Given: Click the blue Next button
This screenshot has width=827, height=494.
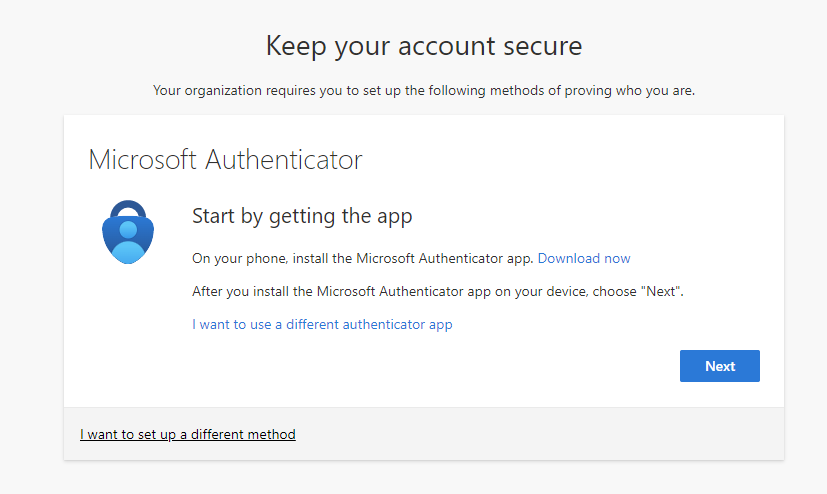Looking at the screenshot, I should coord(719,366).
